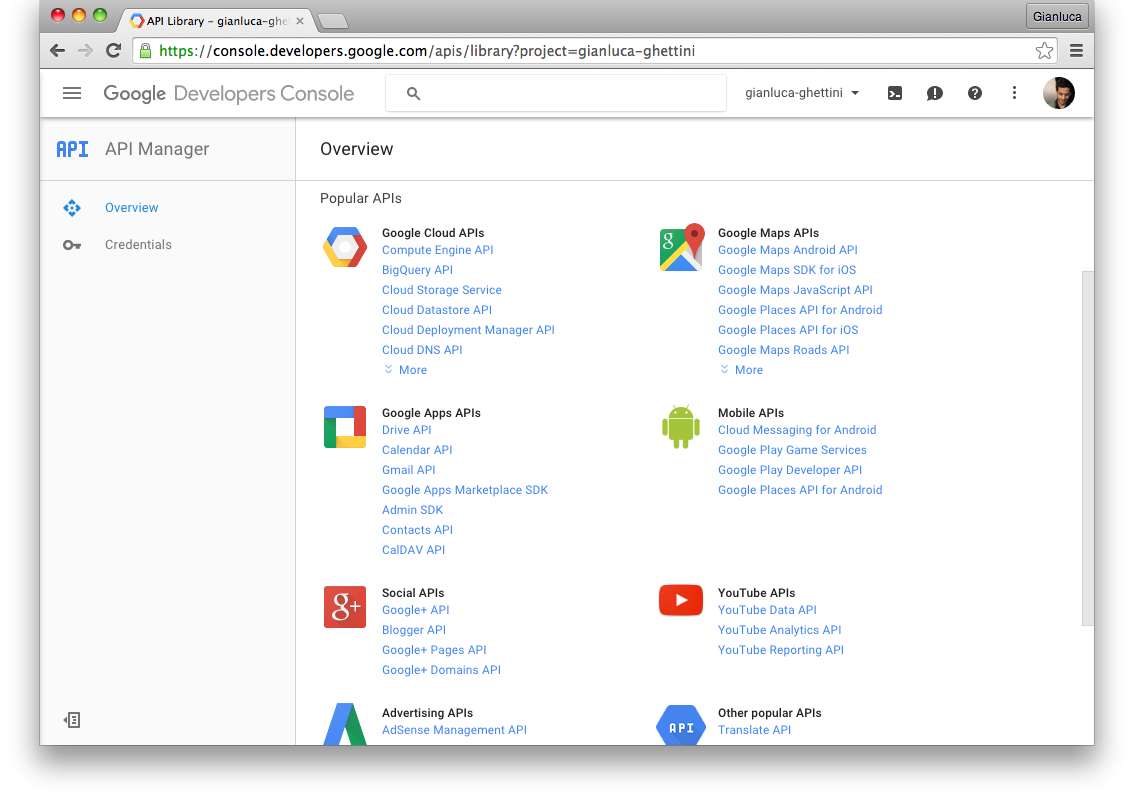Open Google+ API link
Screen dimensions: 1134x800
tap(416, 610)
